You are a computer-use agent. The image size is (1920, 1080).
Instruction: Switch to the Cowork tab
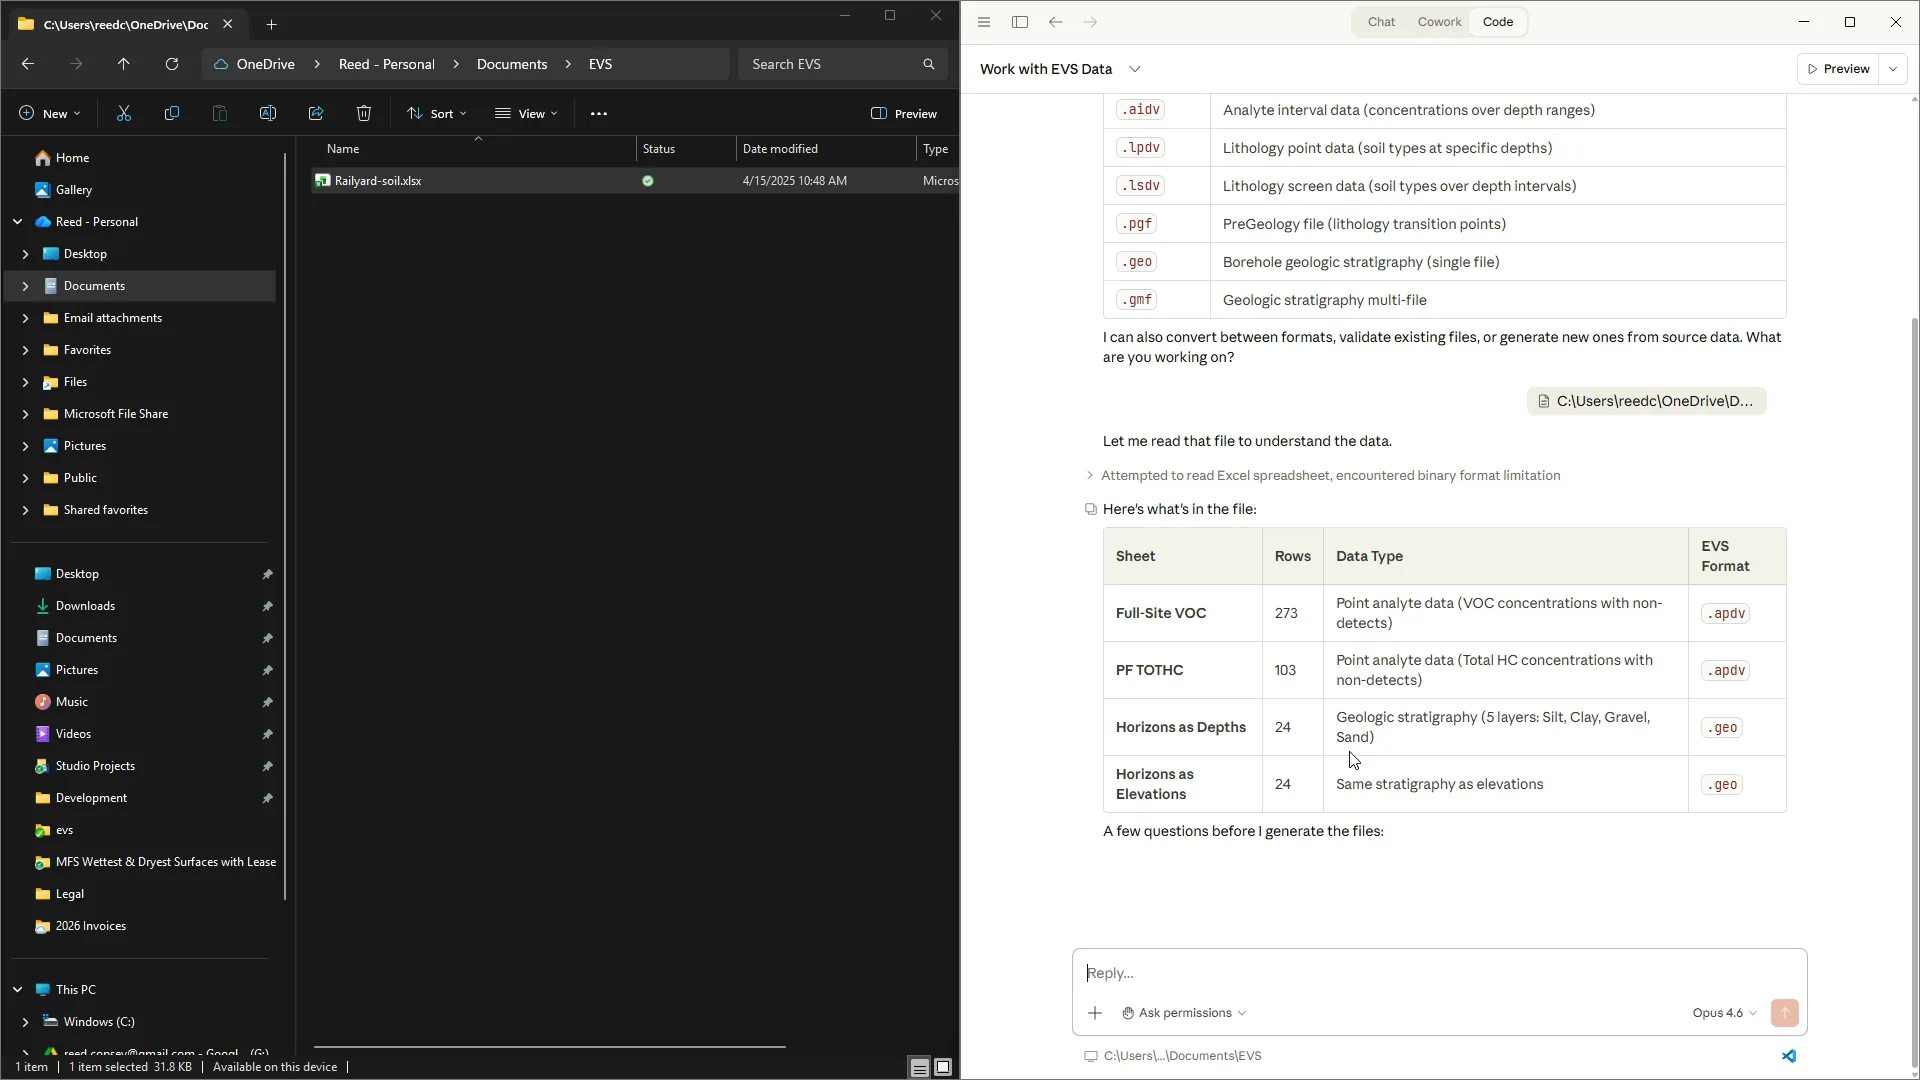point(1439,22)
